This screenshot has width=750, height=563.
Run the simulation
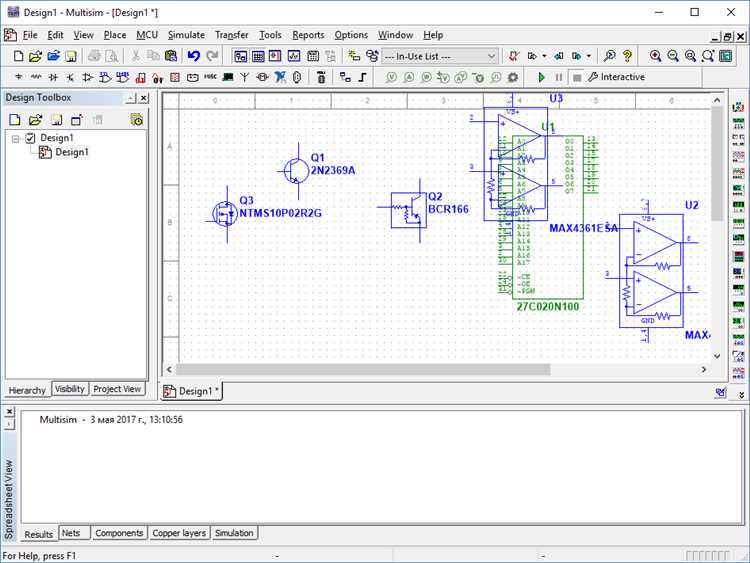pyautogui.click(x=541, y=77)
